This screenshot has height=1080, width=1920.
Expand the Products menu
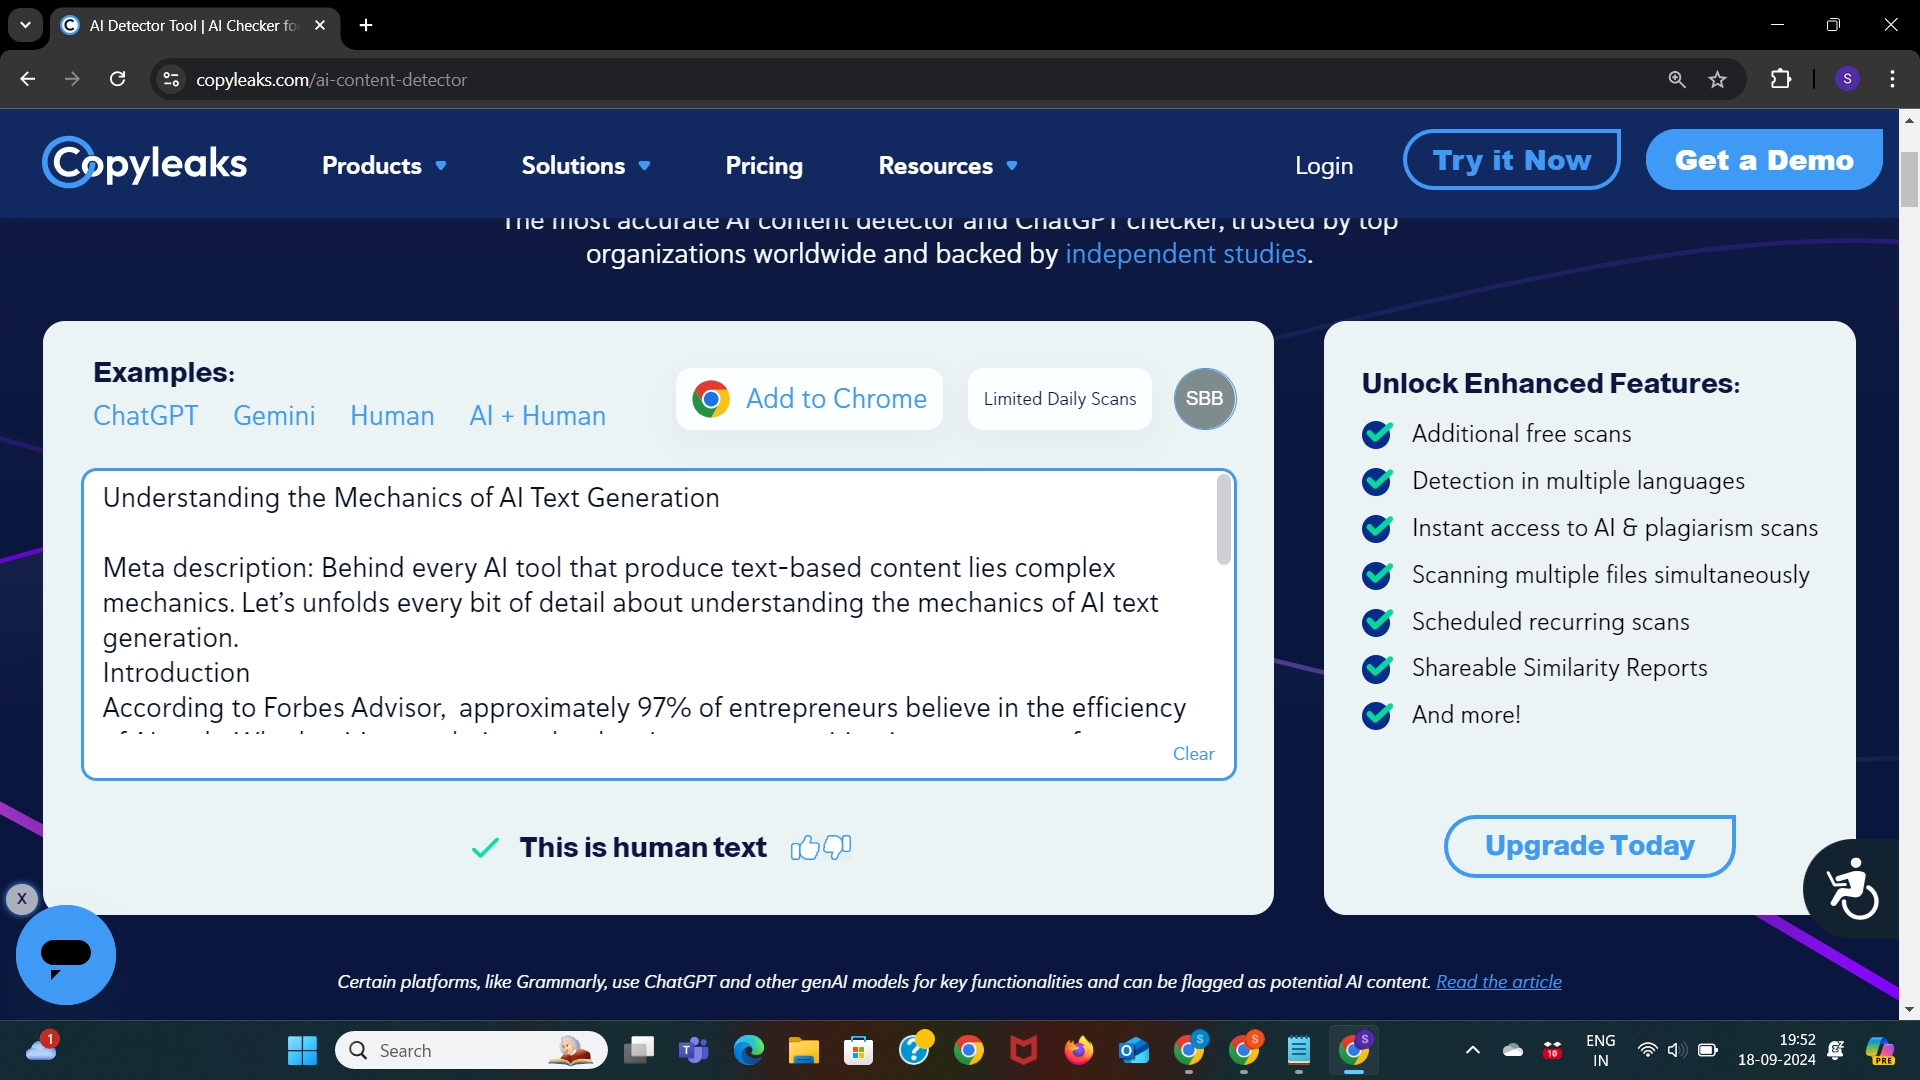click(x=384, y=165)
